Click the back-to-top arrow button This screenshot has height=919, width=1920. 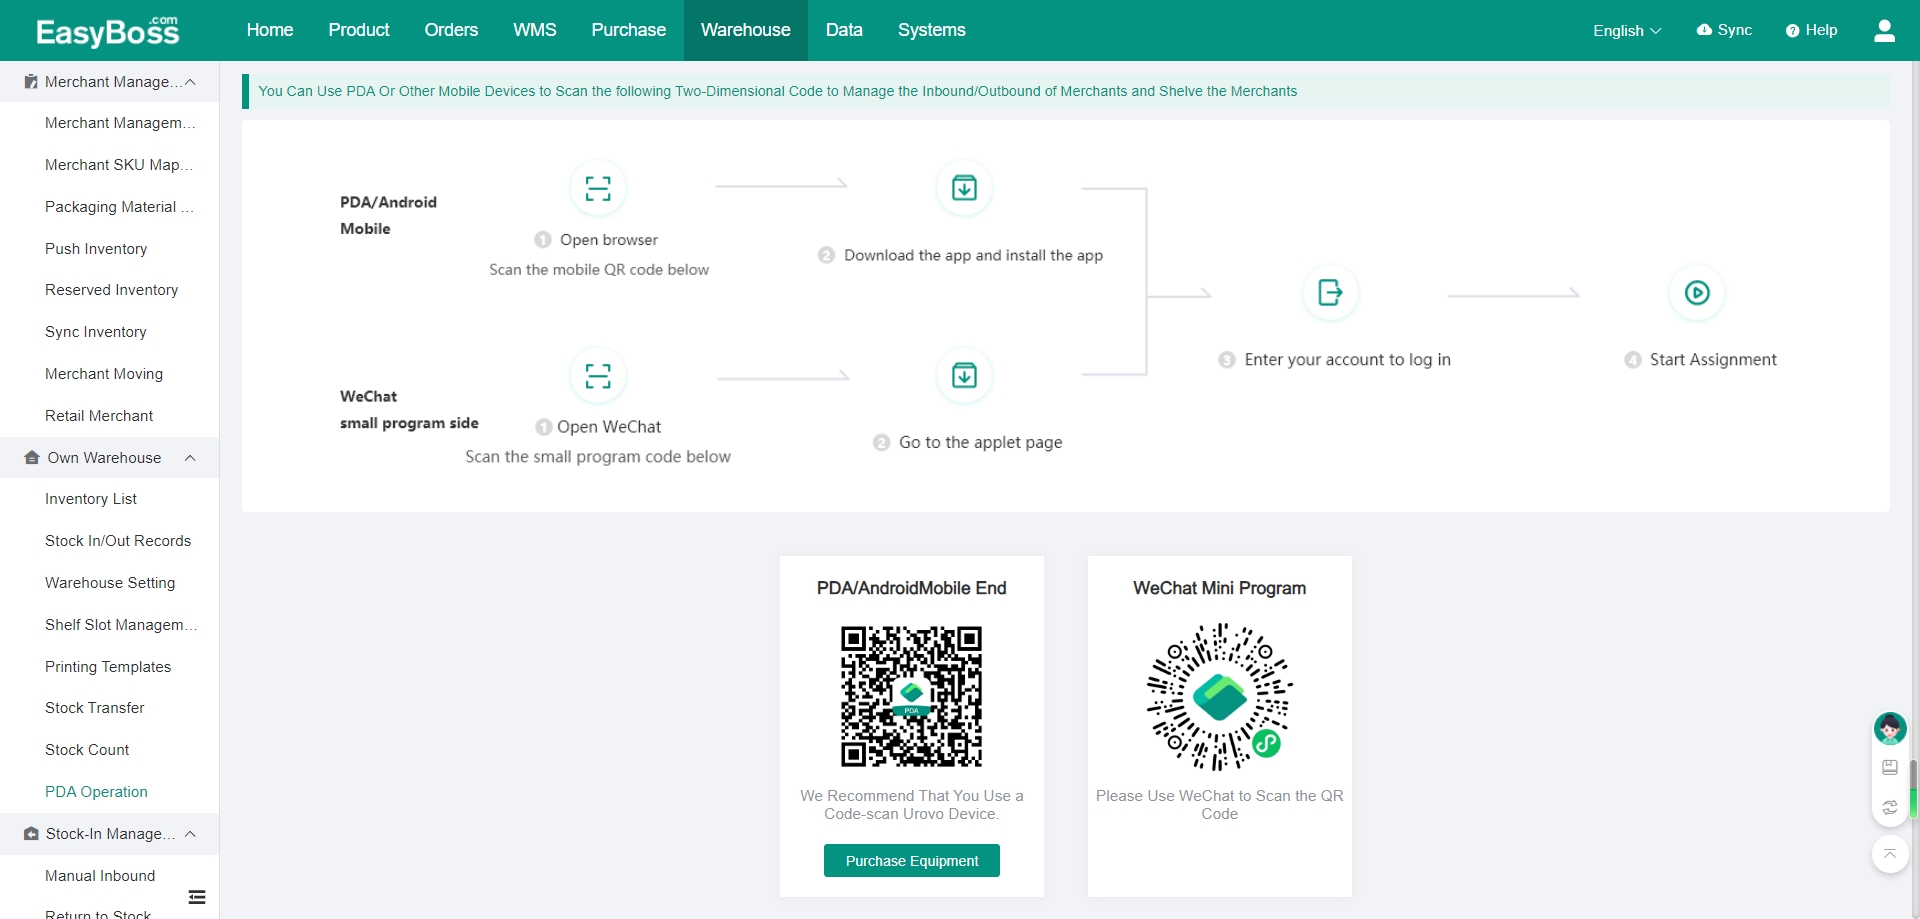(x=1890, y=854)
